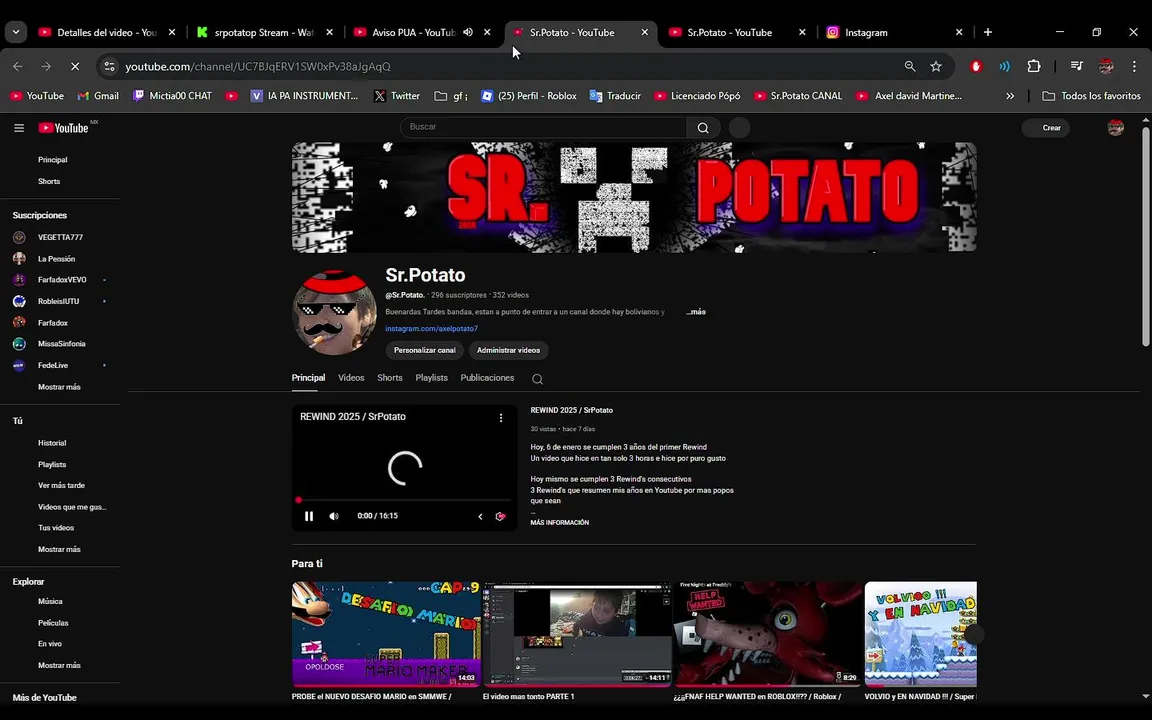Open the channel Videos tab
Screen dimensions: 1152x720
(351, 378)
